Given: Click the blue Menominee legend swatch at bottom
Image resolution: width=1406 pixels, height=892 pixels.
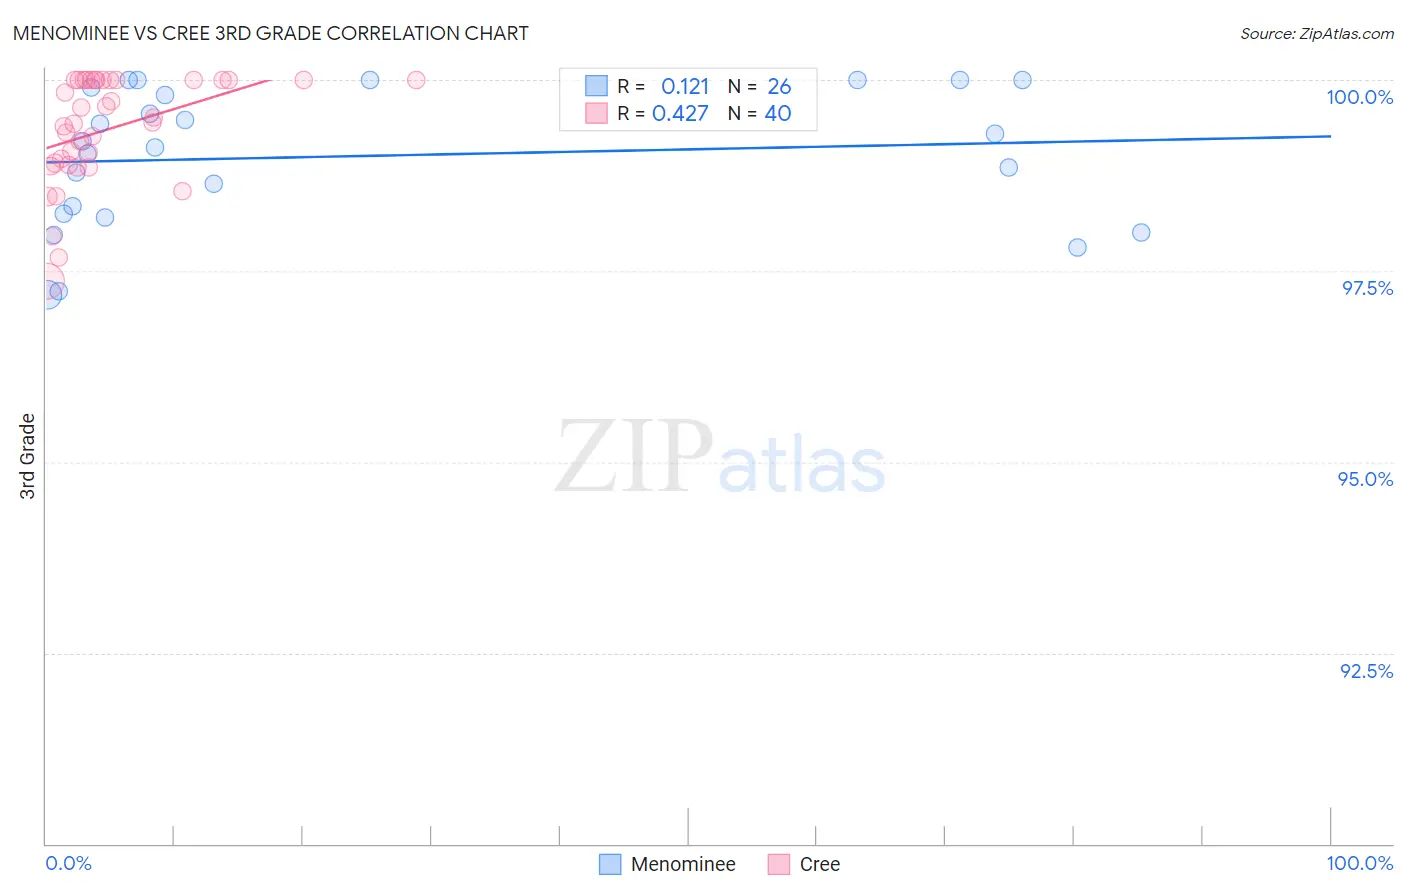Looking at the screenshot, I should tap(610, 864).
